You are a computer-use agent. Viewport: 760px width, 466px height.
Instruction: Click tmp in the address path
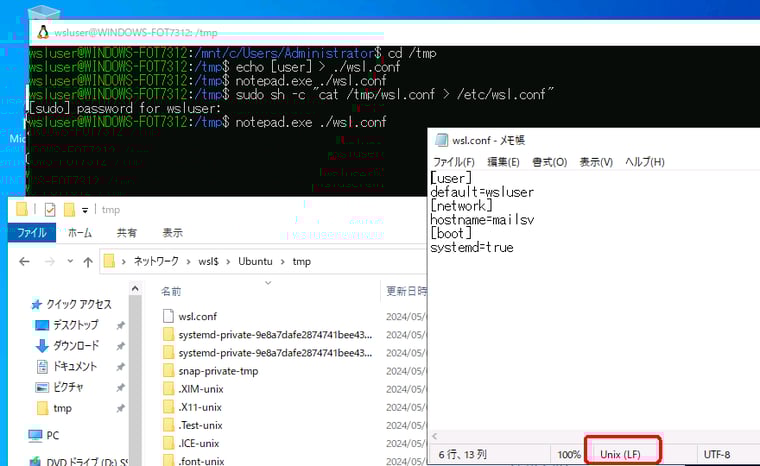301,262
